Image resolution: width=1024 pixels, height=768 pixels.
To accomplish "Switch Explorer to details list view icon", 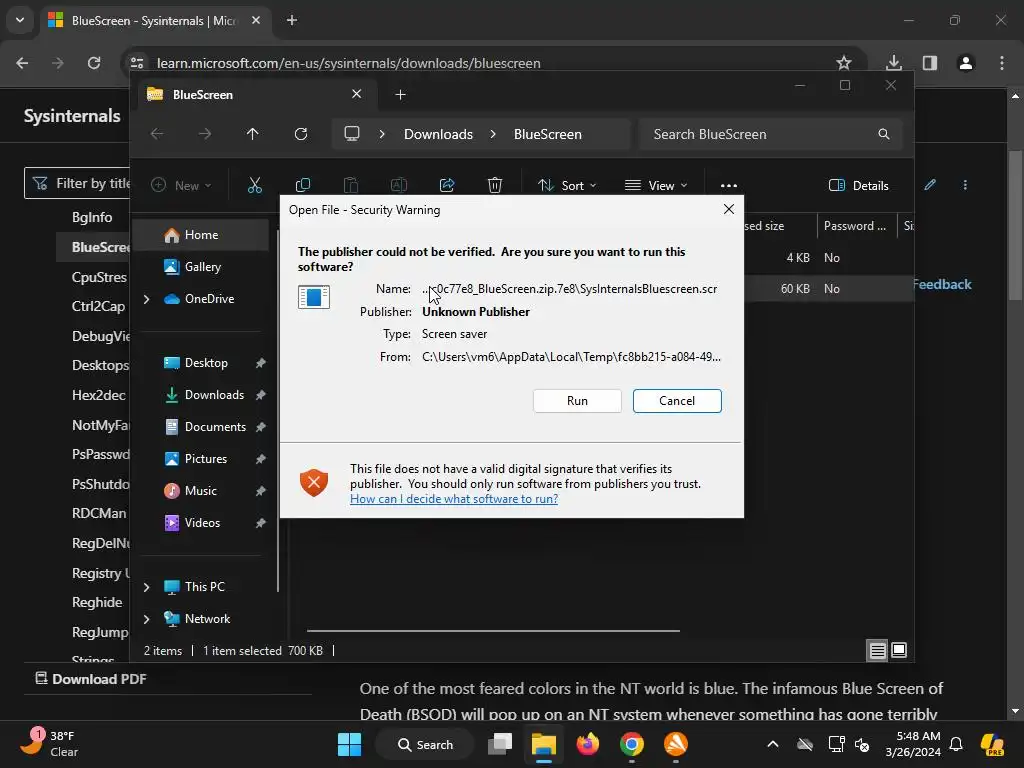I will pos(877,650).
